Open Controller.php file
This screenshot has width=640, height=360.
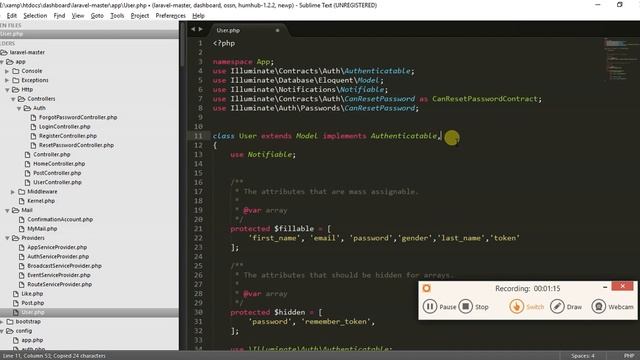[51, 154]
